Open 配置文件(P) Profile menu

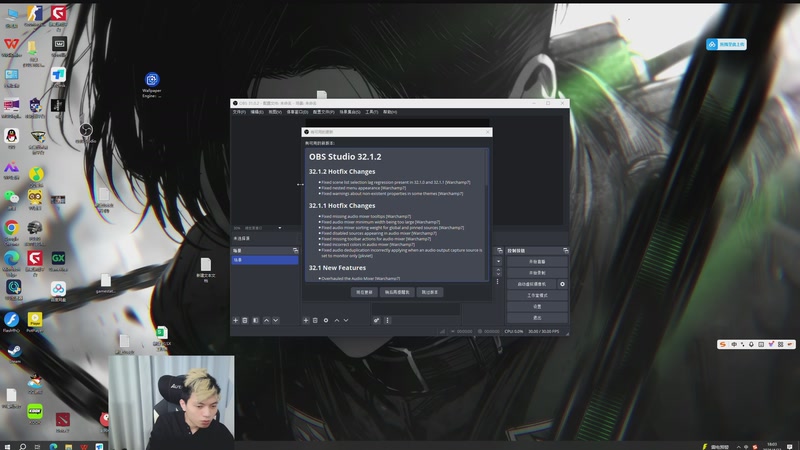(x=323, y=112)
